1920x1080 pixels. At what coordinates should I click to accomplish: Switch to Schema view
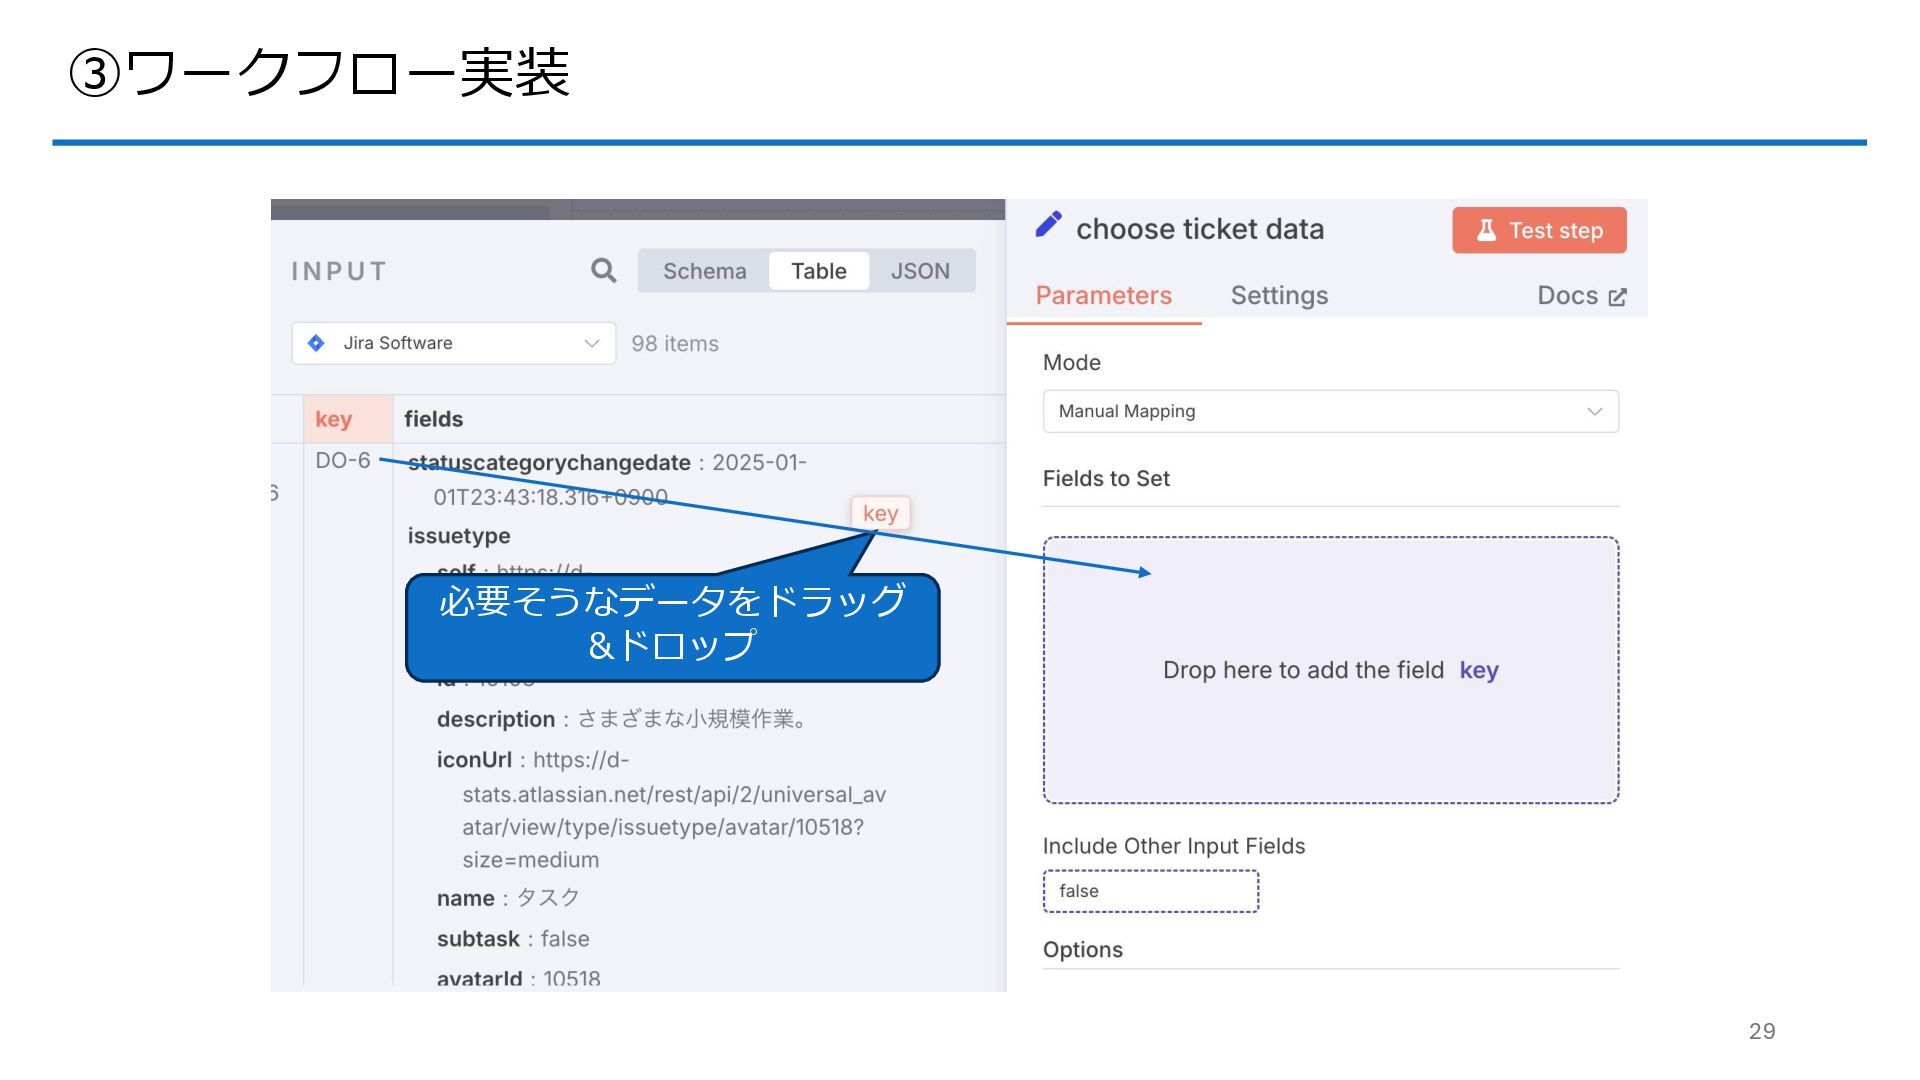point(704,271)
